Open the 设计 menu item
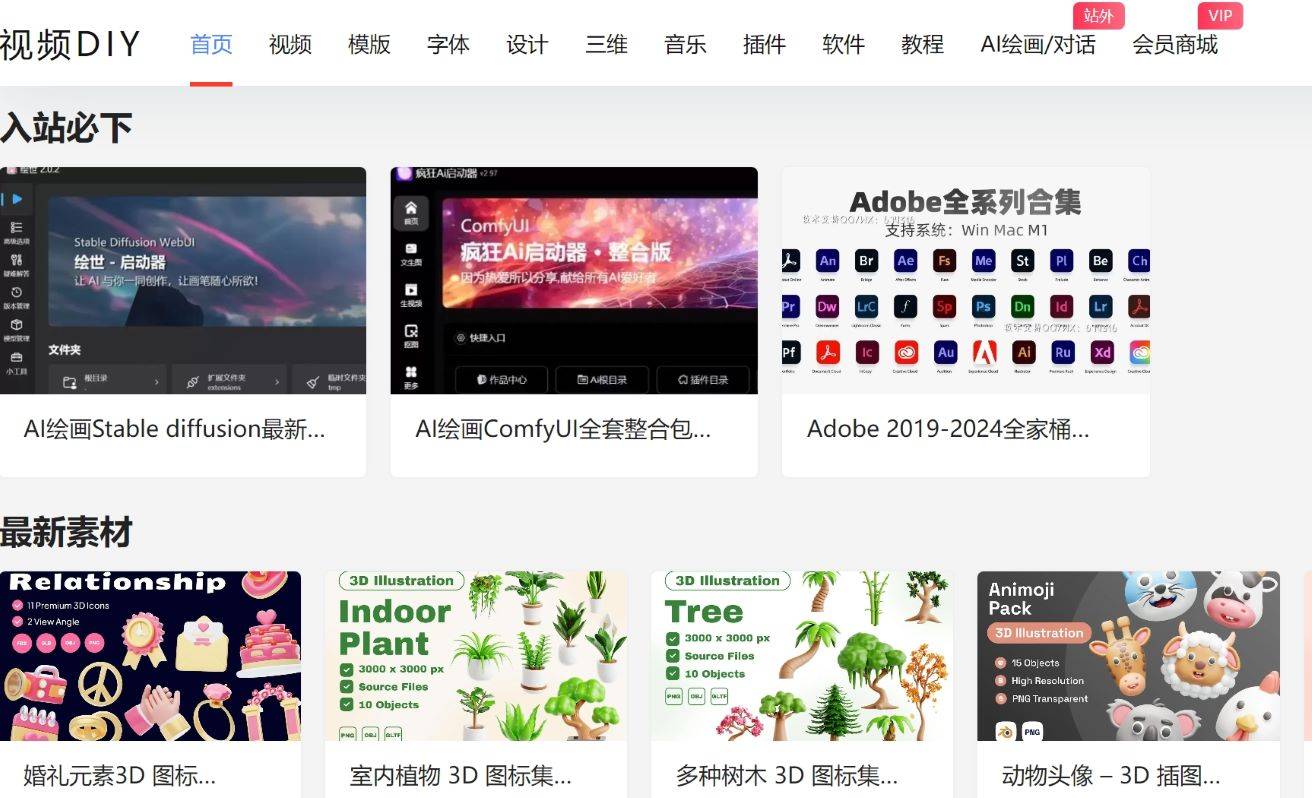The image size is (1312, 798). 527,44
